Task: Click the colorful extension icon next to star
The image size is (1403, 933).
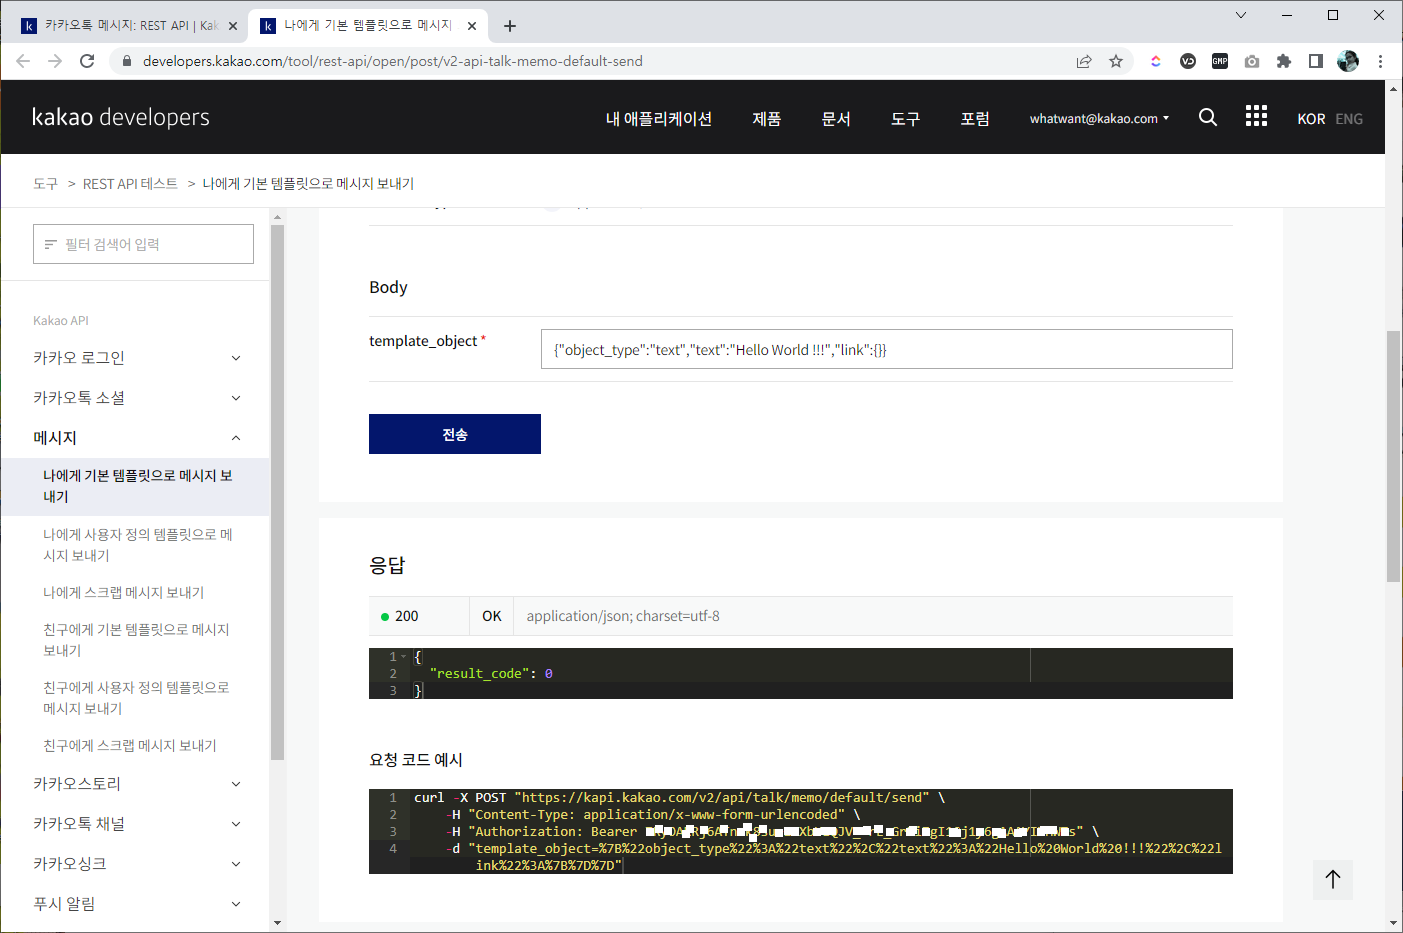Action: [1156, 61]
